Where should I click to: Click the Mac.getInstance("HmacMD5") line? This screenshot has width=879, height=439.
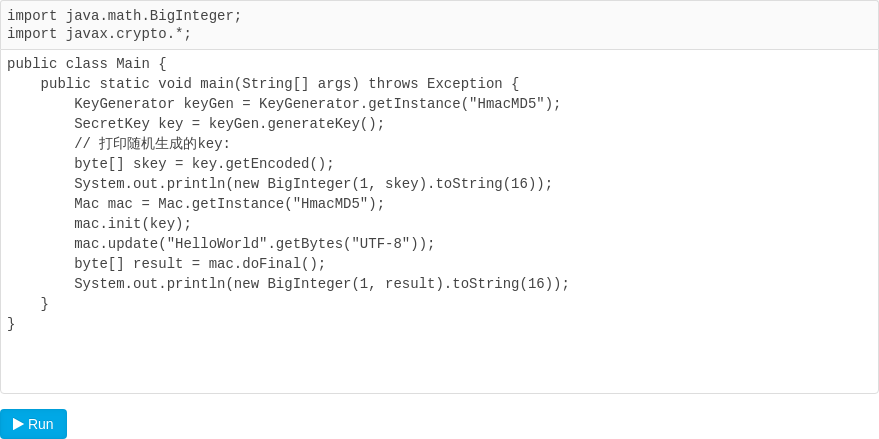[229, 204]
